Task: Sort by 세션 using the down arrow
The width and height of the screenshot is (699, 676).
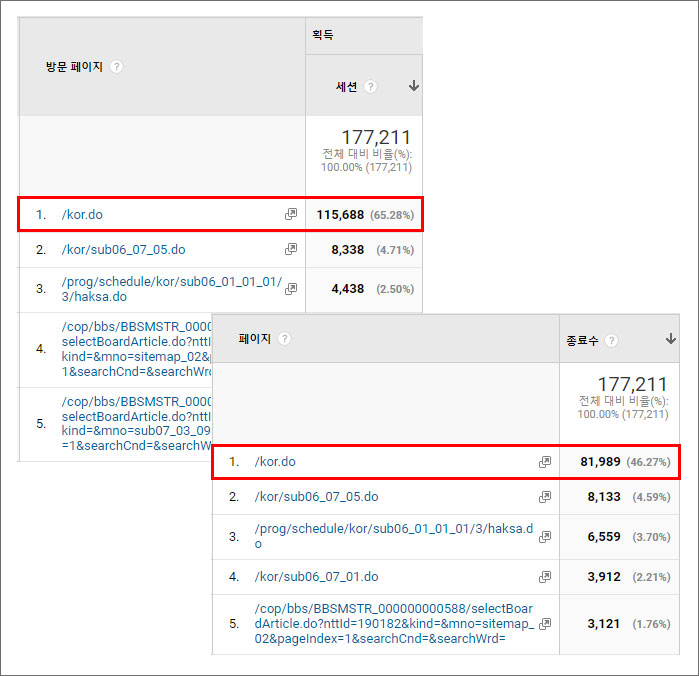Action: (x=414, y=87)
